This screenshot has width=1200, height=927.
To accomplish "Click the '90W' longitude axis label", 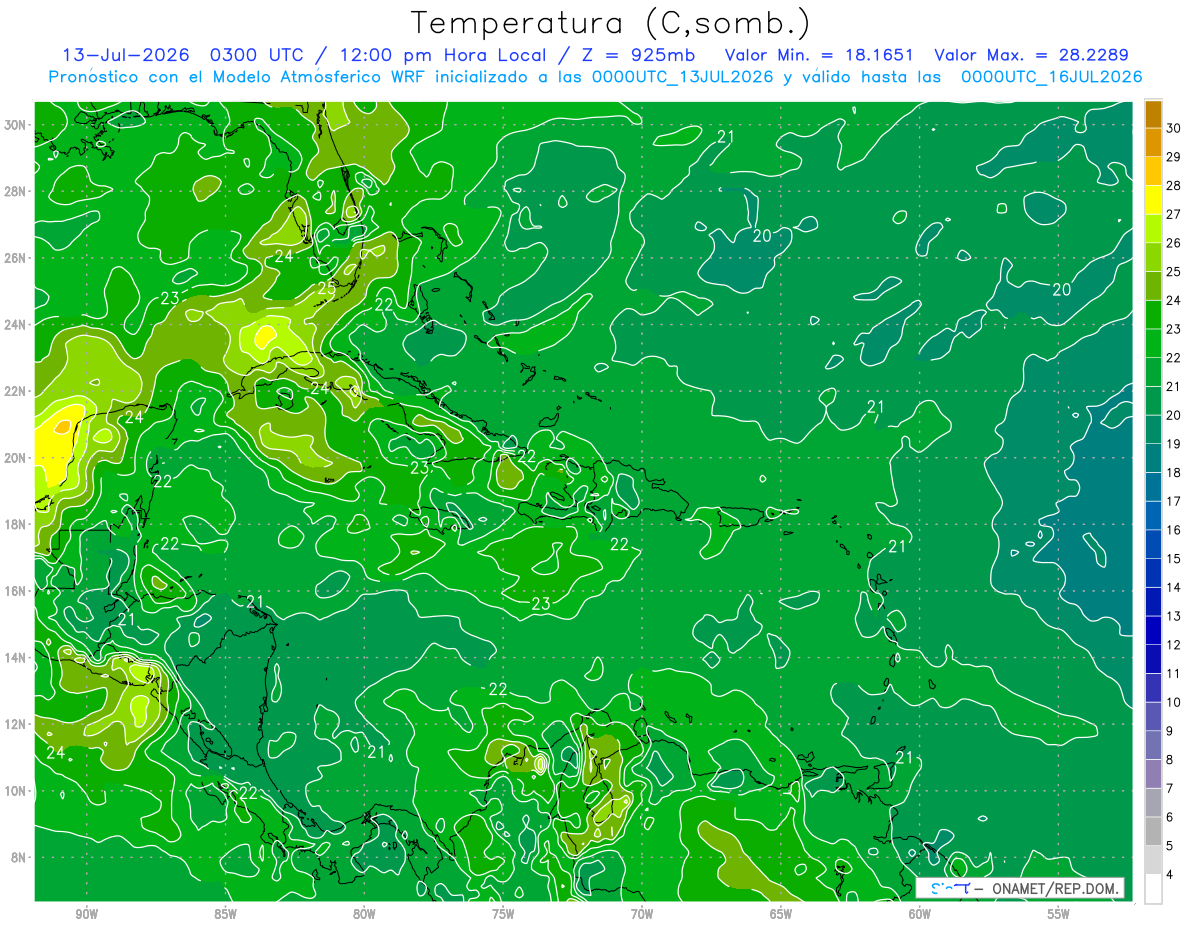I will (86, 915).
